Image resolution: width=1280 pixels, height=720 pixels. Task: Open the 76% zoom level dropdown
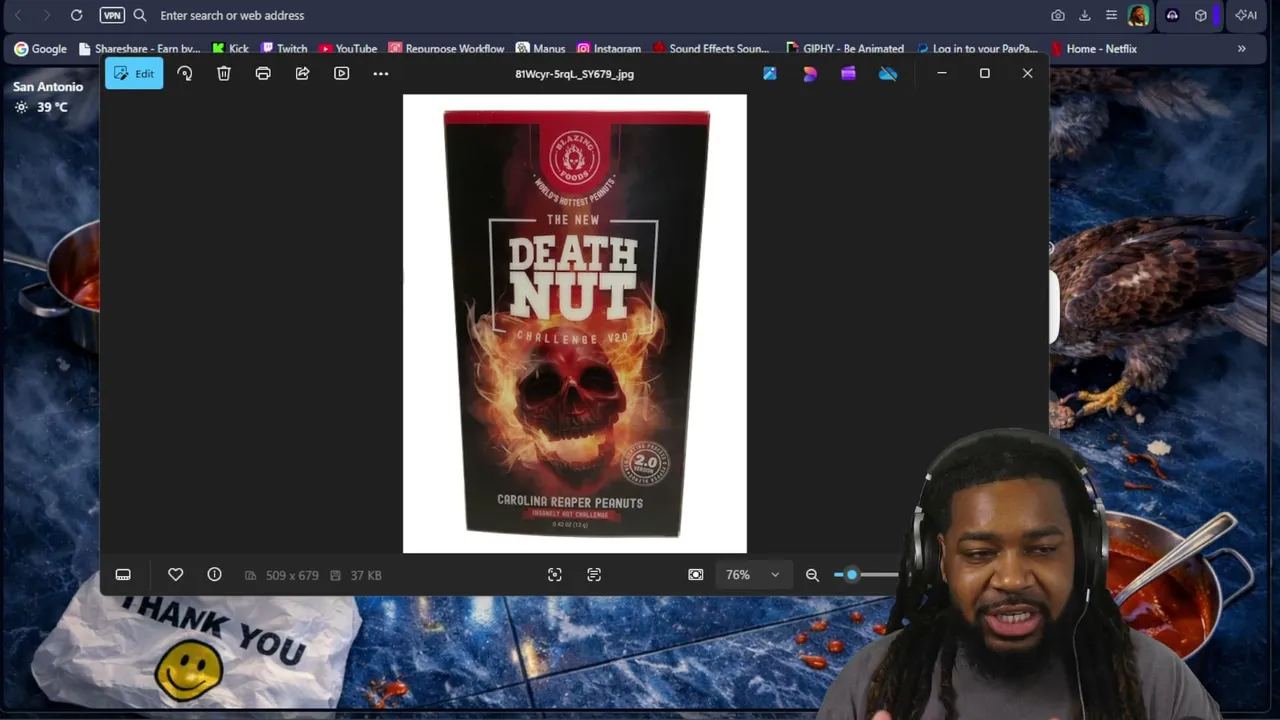click(x=753, y=575)
